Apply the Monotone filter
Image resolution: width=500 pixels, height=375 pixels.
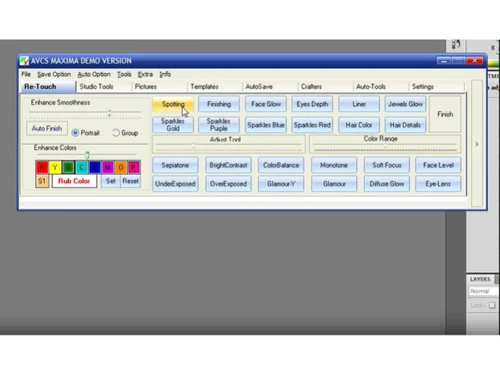334,165
